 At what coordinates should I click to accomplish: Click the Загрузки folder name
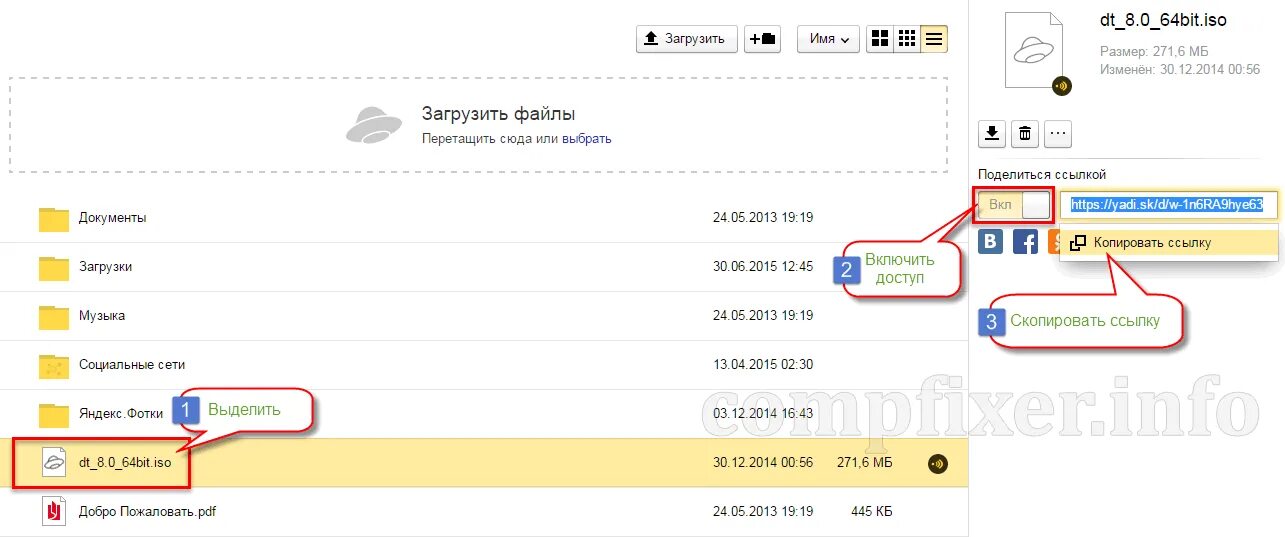106,267
